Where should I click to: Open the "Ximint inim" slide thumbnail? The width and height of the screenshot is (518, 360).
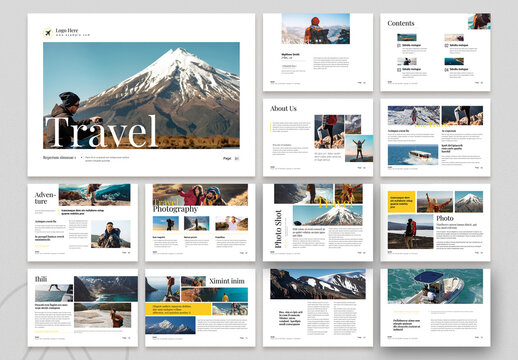200,308
